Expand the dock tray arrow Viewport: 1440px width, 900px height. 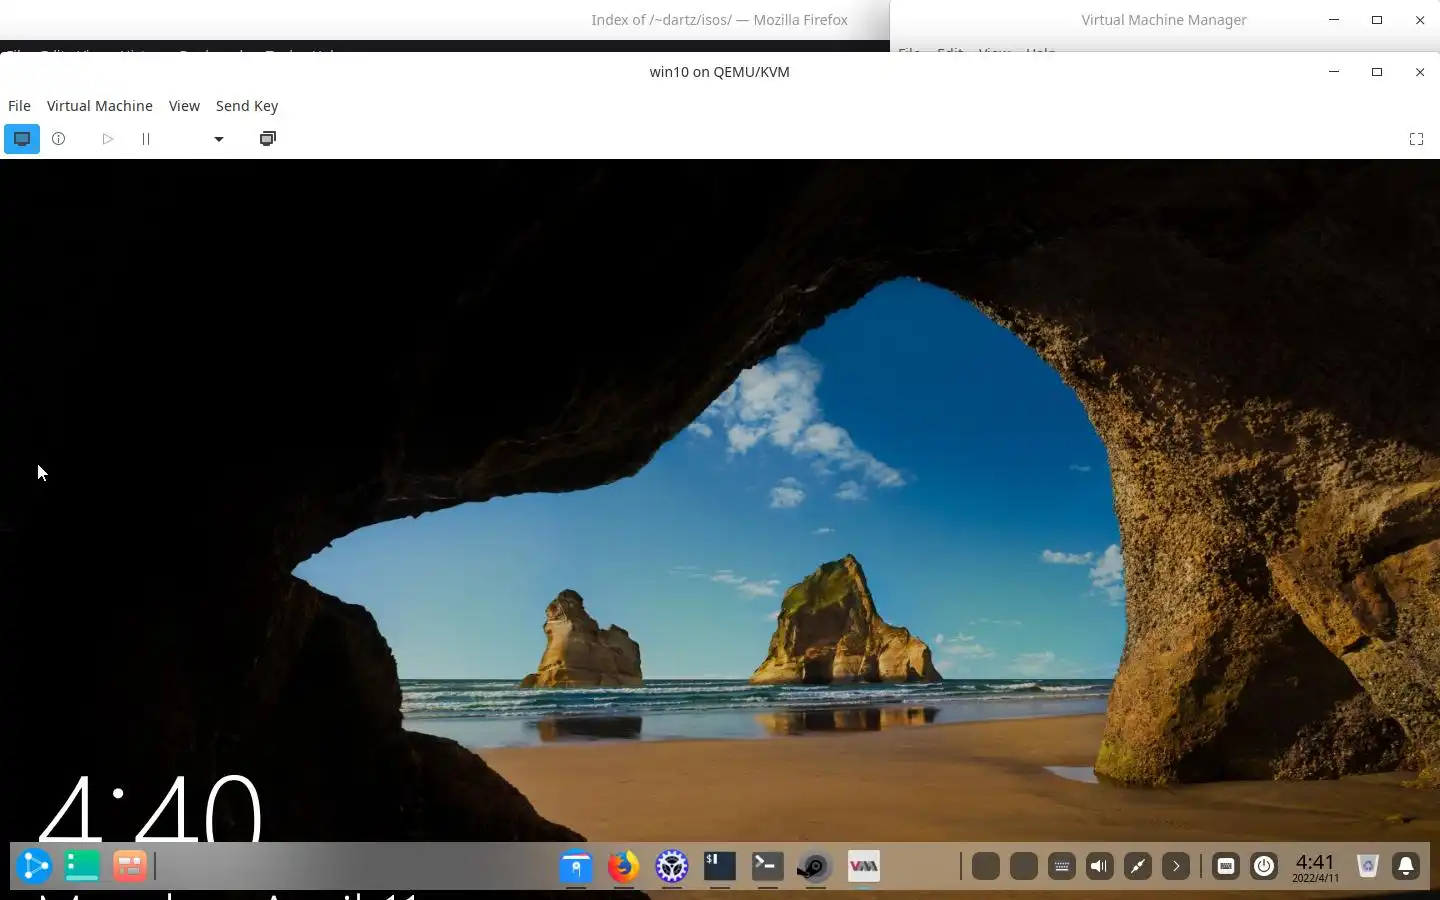point(1176,866)
